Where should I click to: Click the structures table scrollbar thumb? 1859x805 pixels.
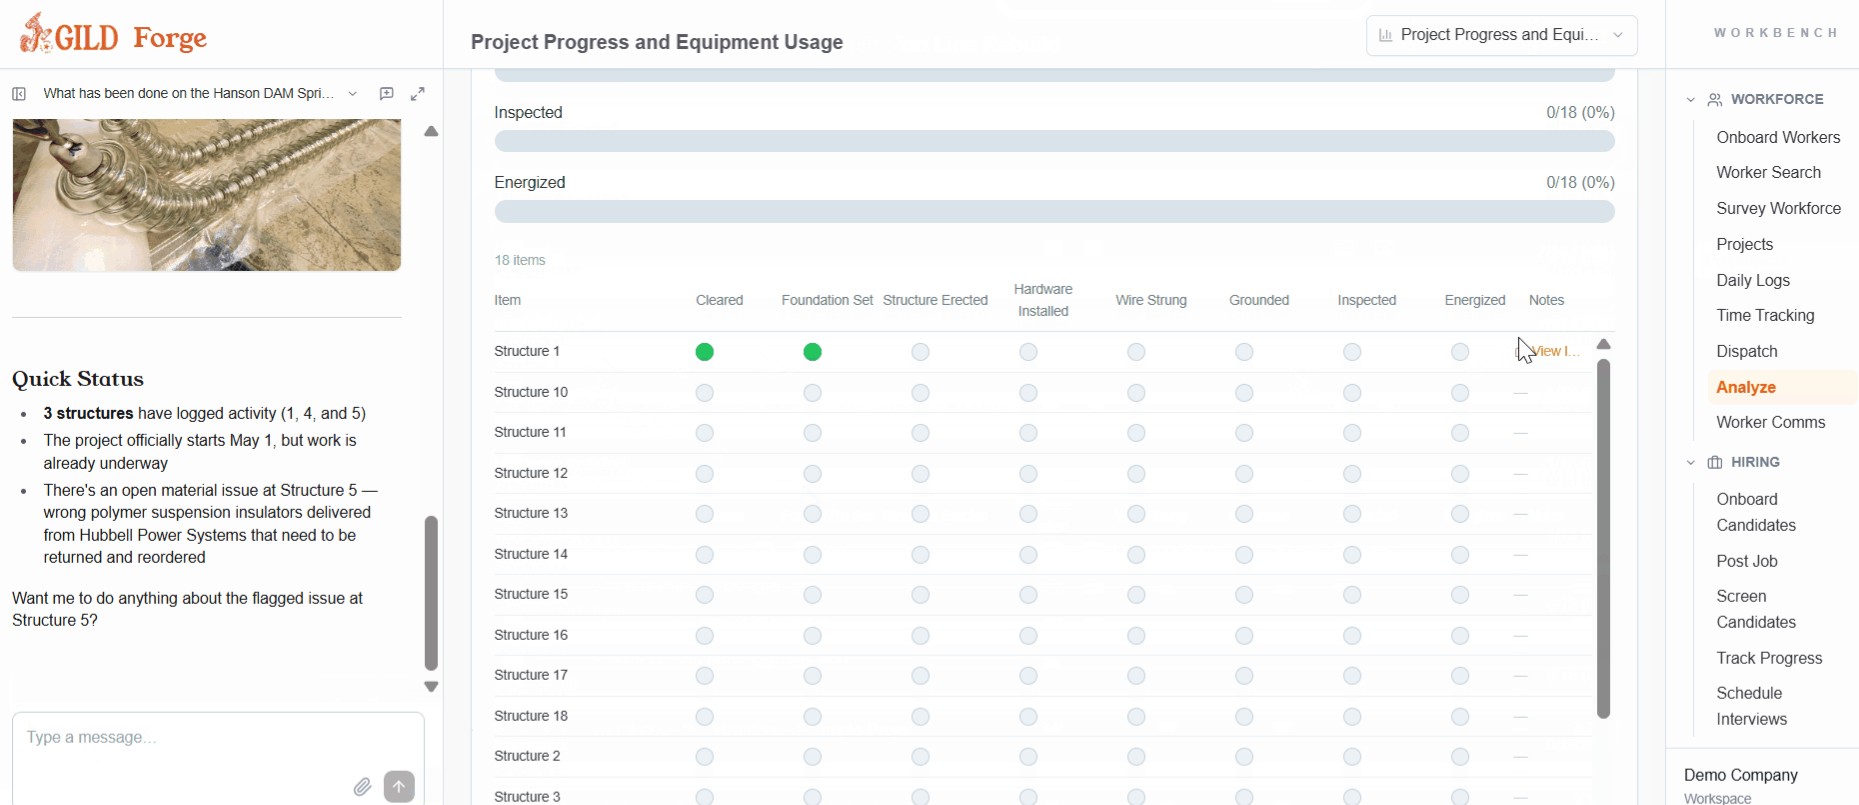pyautogui.click(x=1604, y=539)
